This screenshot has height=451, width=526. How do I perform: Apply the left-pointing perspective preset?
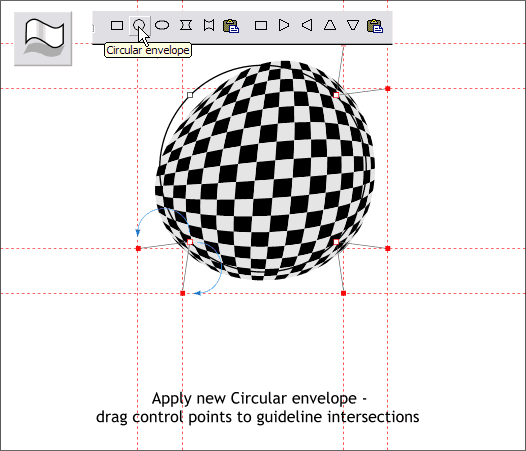307,25
